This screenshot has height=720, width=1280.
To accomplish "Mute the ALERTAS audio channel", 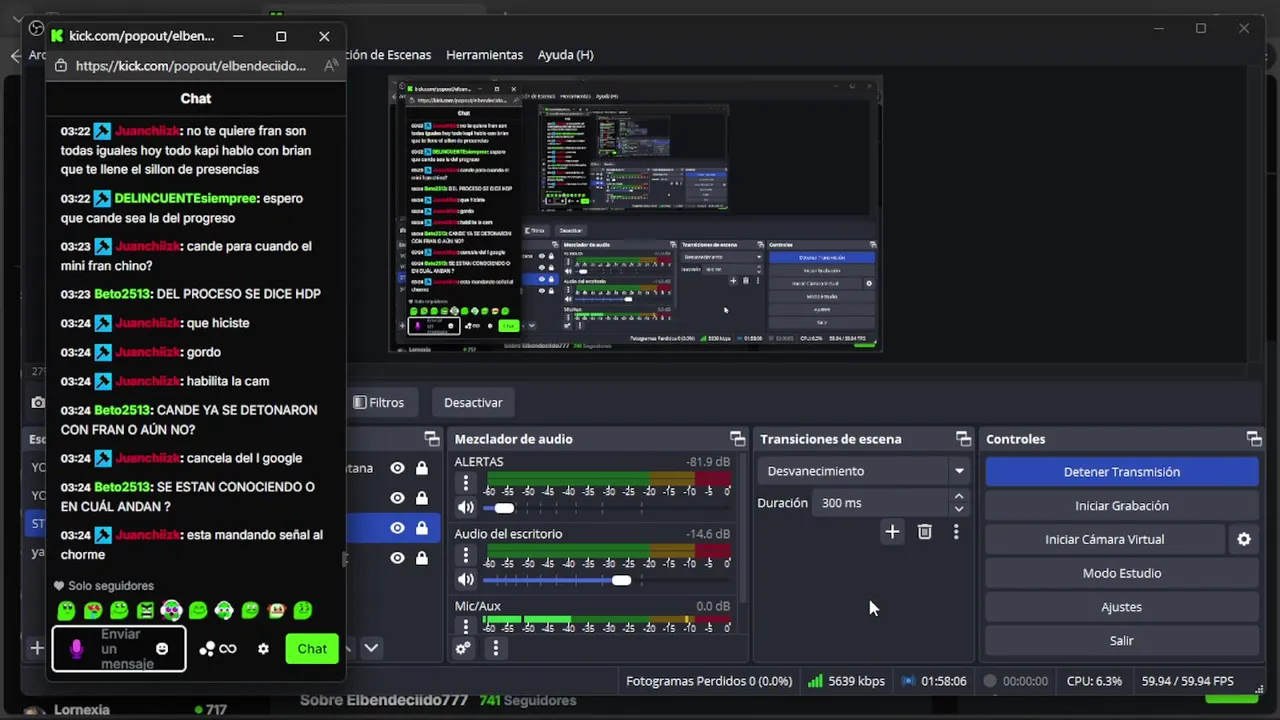I will pos(465,507).
